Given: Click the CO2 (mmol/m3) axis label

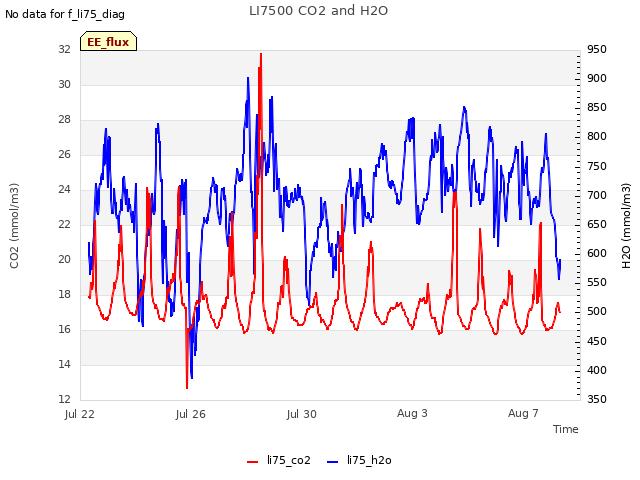Looking at the screenshot, I should pos(14,226).
